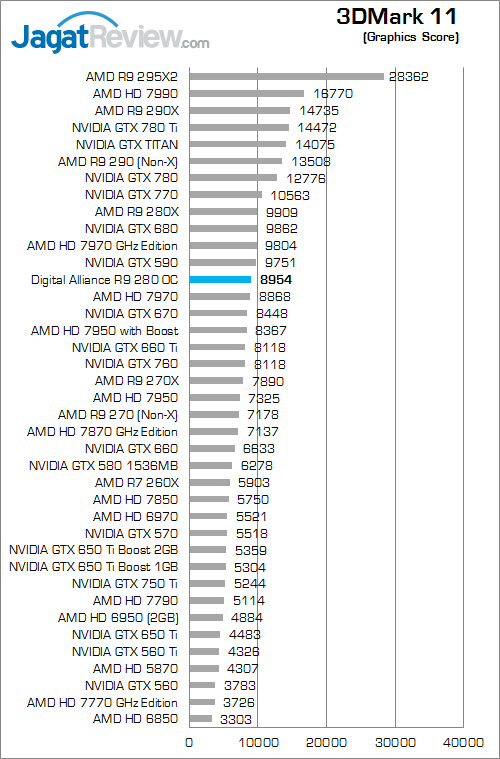The height and width of the screenshot is (759, 500).
Task: Click the NVIDIA GTX TITAN bar
Action: pyautogui.click(x=238, y=144)
